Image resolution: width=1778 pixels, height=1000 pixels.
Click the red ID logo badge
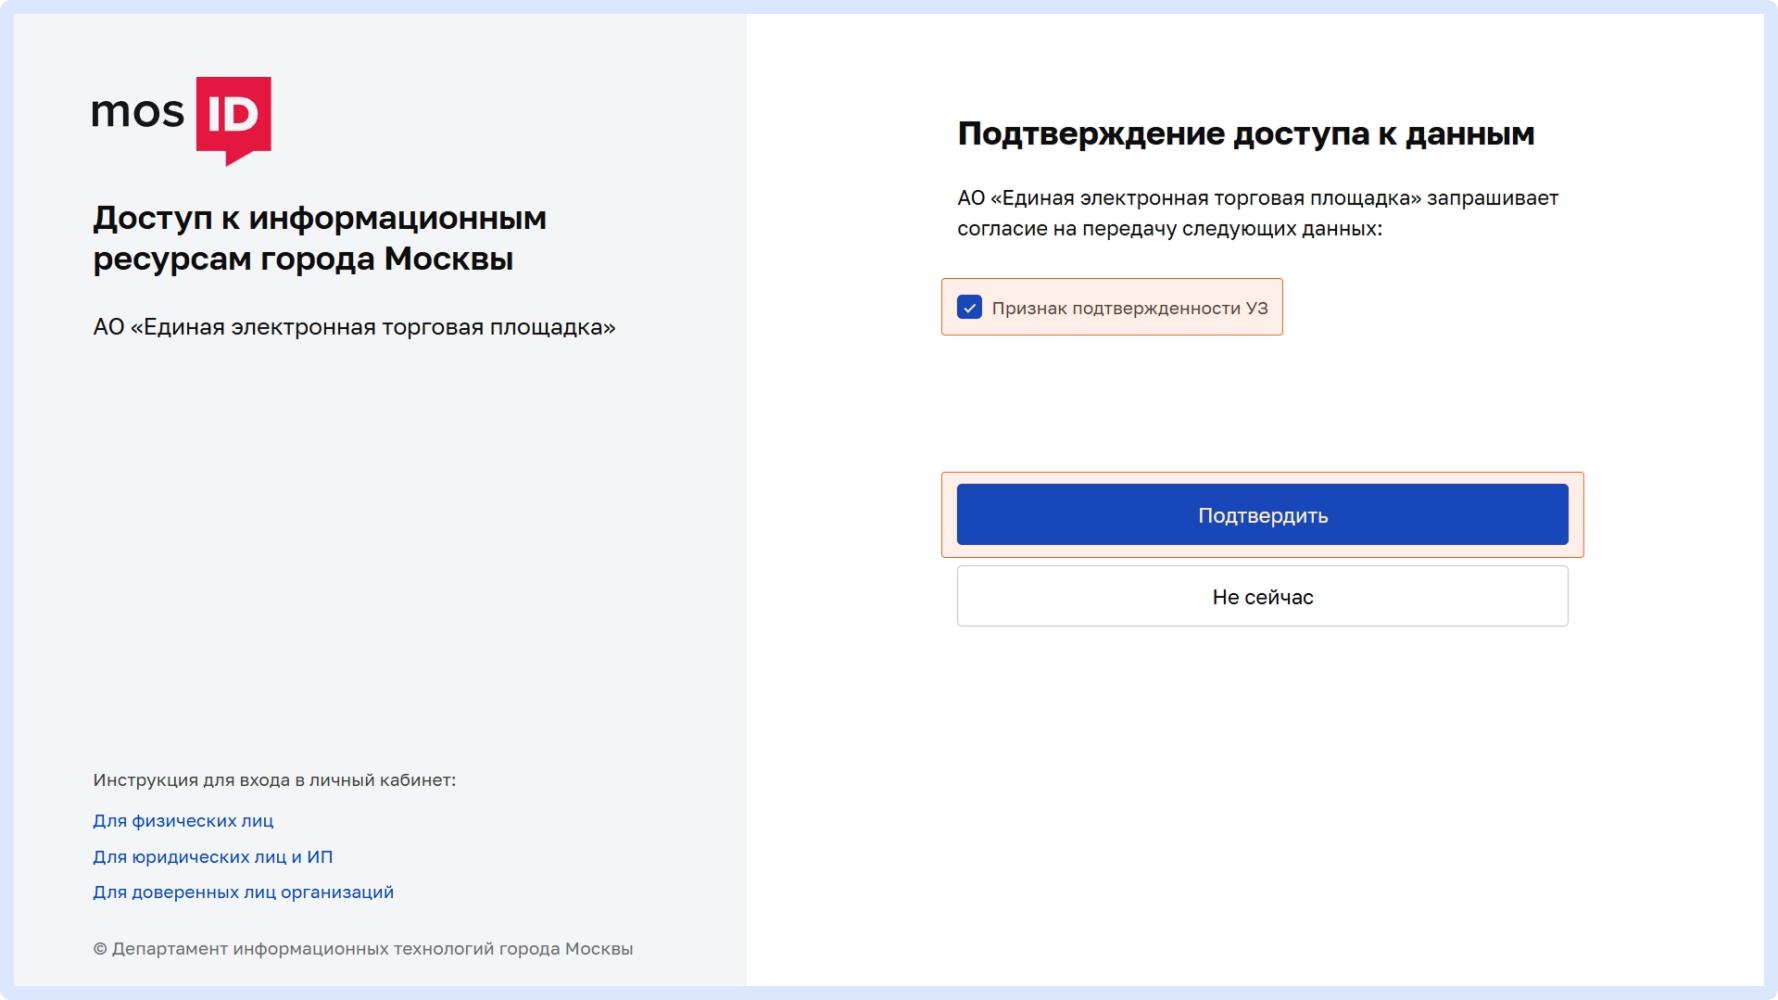pyautogui.click(x=233, y=120)
